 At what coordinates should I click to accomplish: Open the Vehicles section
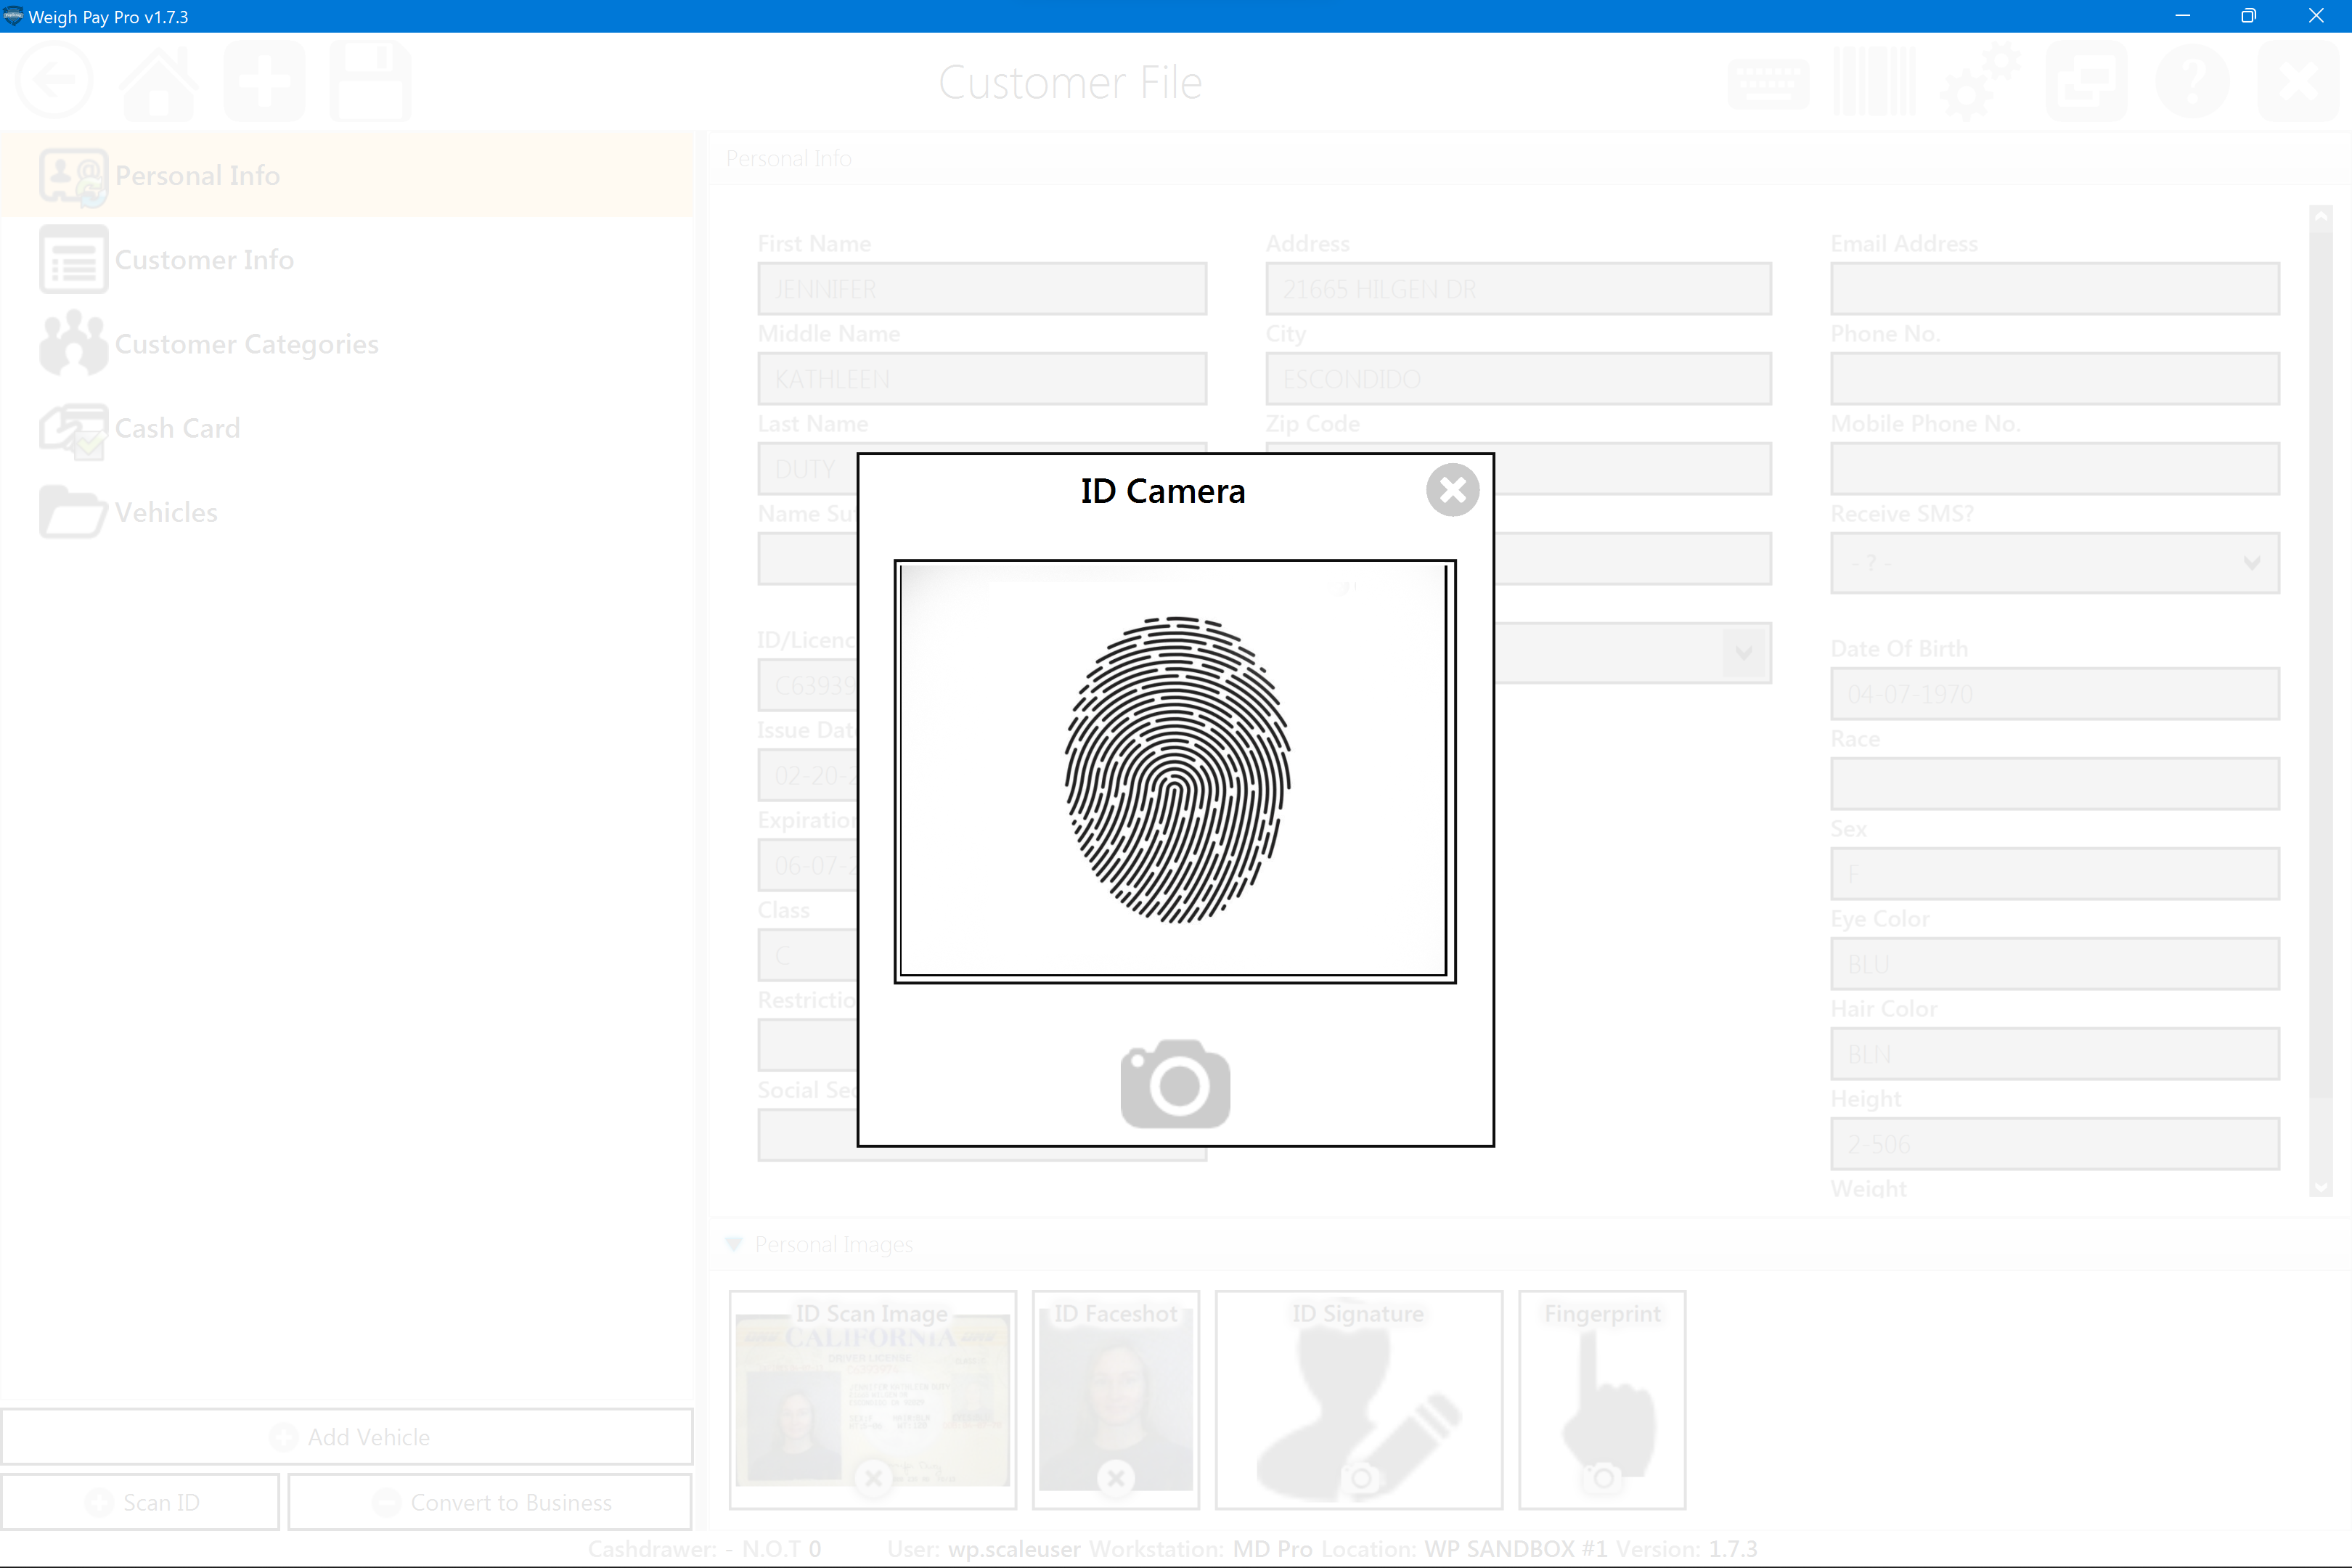165,513
